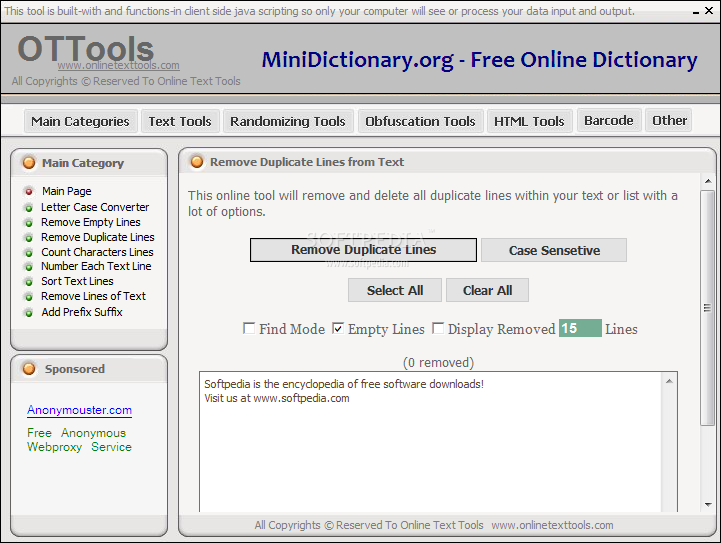
Task: Click the main panel scroll down arrow
Action: click(x=708, y=505)
